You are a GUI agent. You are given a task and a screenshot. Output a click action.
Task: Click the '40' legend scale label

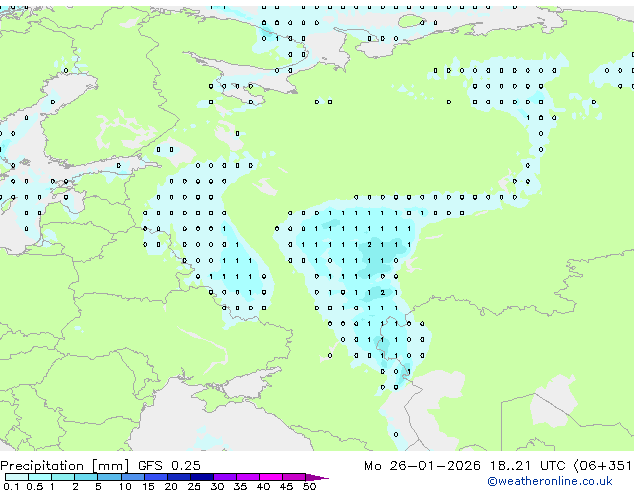[263, 486]
